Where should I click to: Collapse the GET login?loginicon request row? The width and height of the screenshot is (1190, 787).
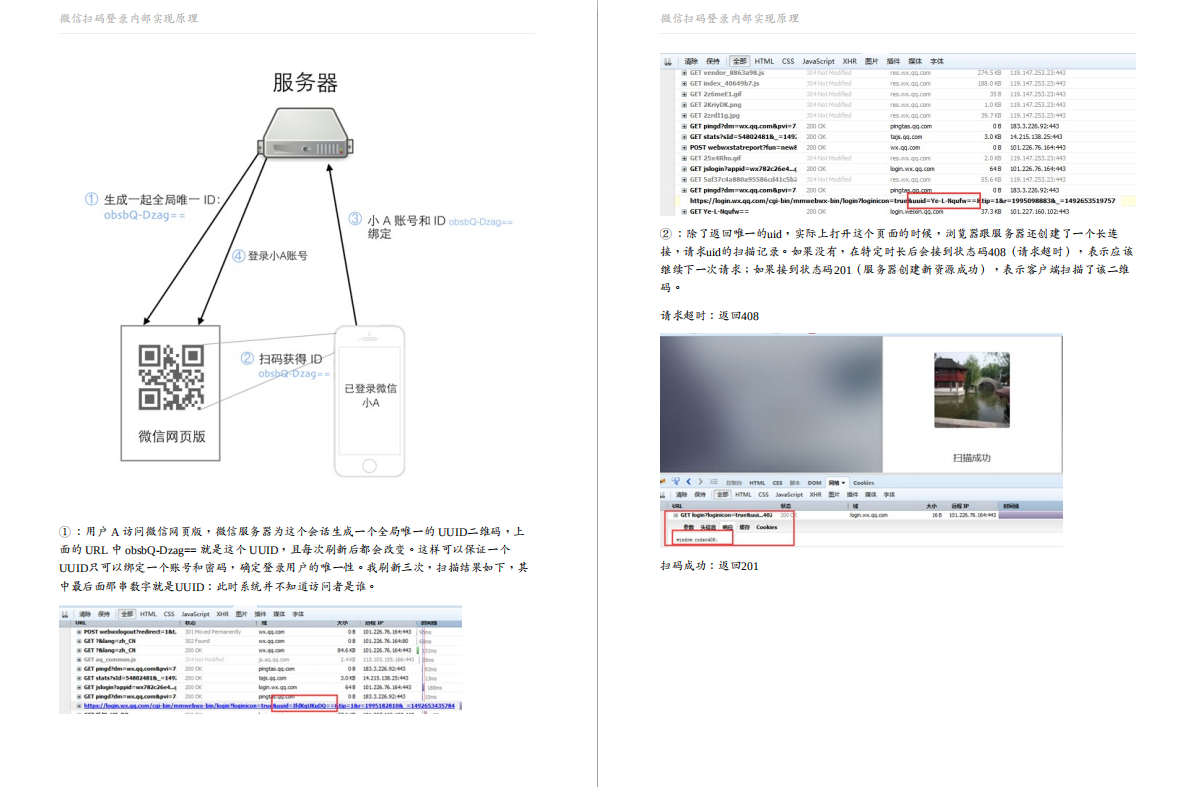pos(675,515)
